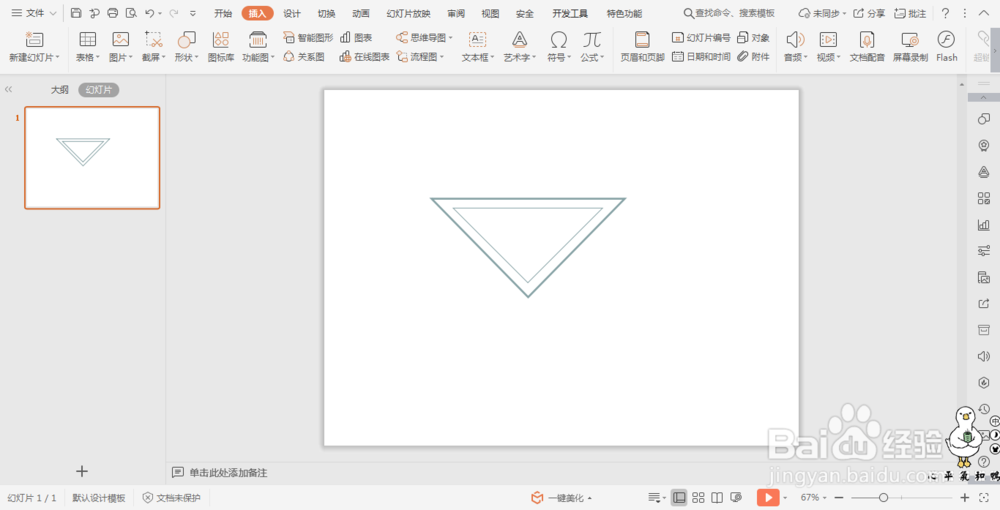The image size is (1000, 510).
Task: Switch left panel to 大纲 outline view
Action: coord(60,90)
